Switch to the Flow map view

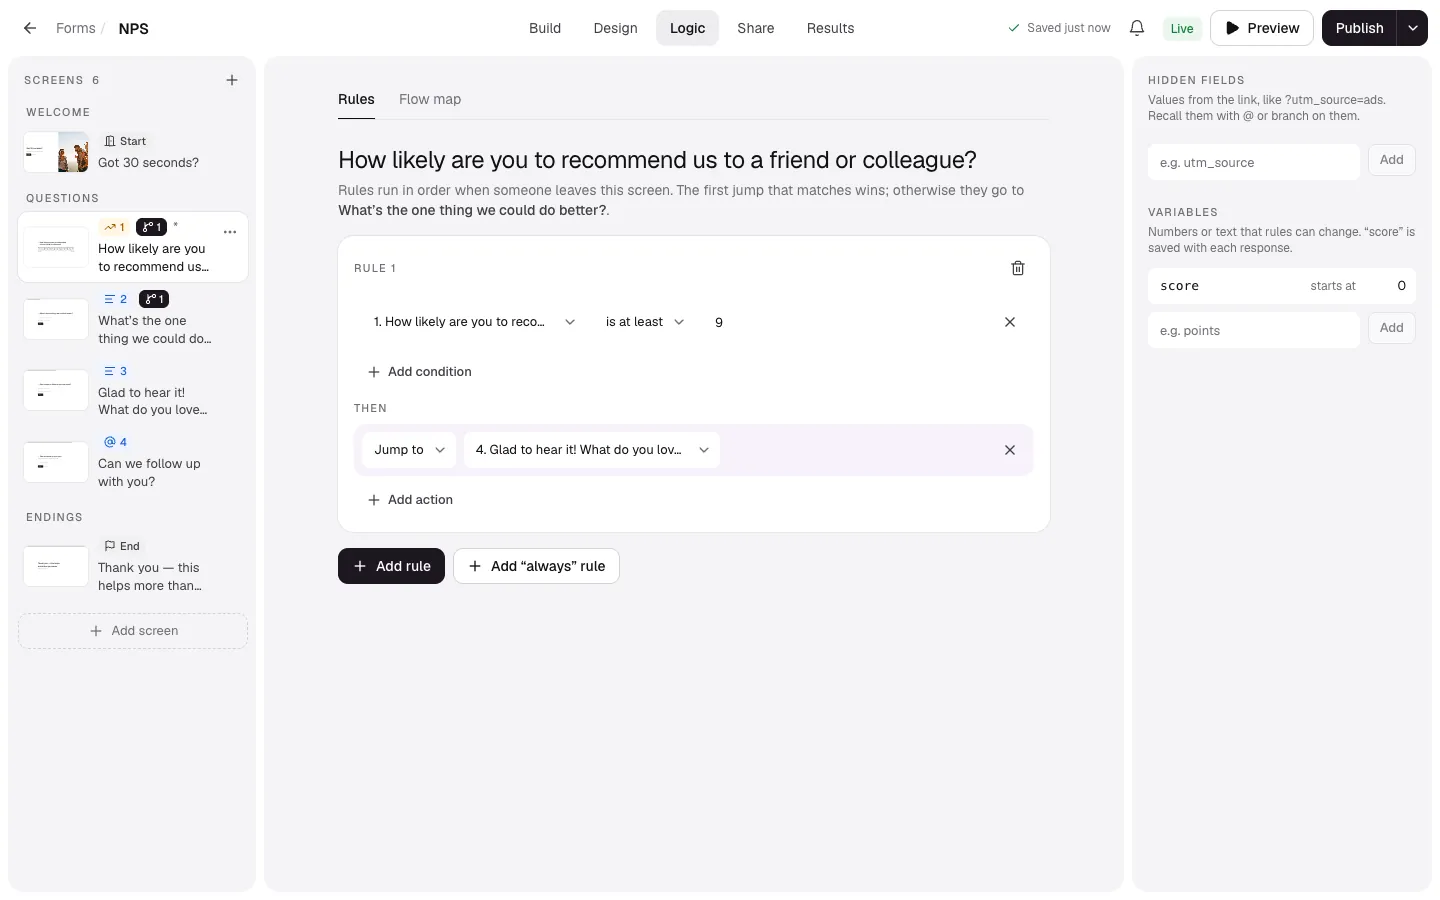tap(430, 99)
